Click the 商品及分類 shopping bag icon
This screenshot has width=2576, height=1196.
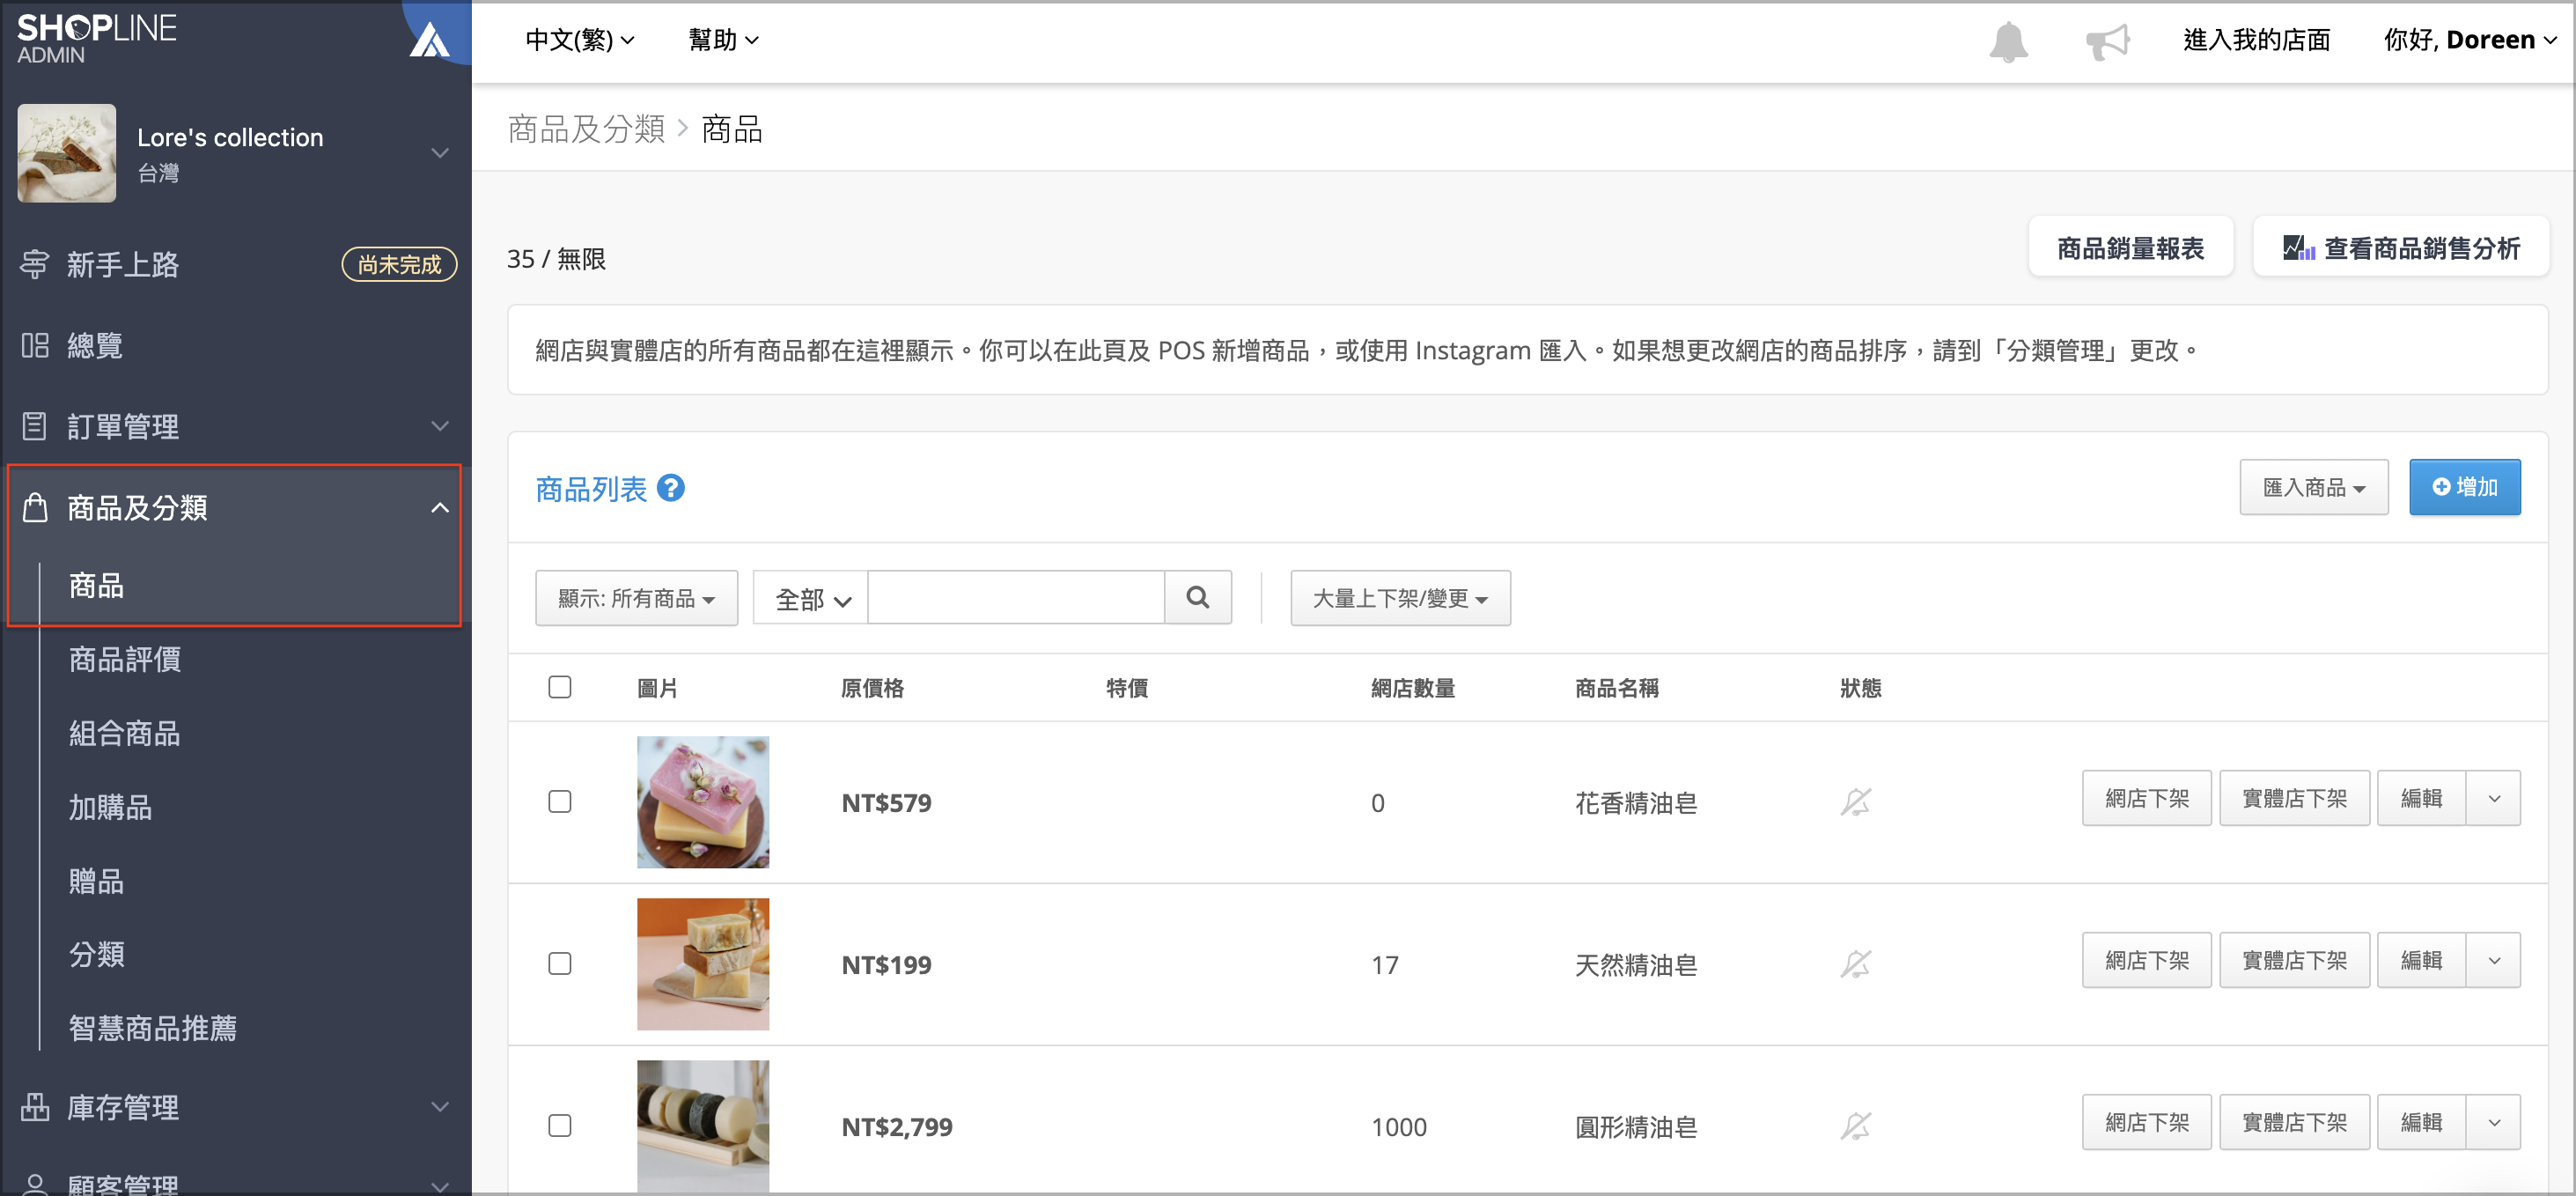[x=34, y=507]
